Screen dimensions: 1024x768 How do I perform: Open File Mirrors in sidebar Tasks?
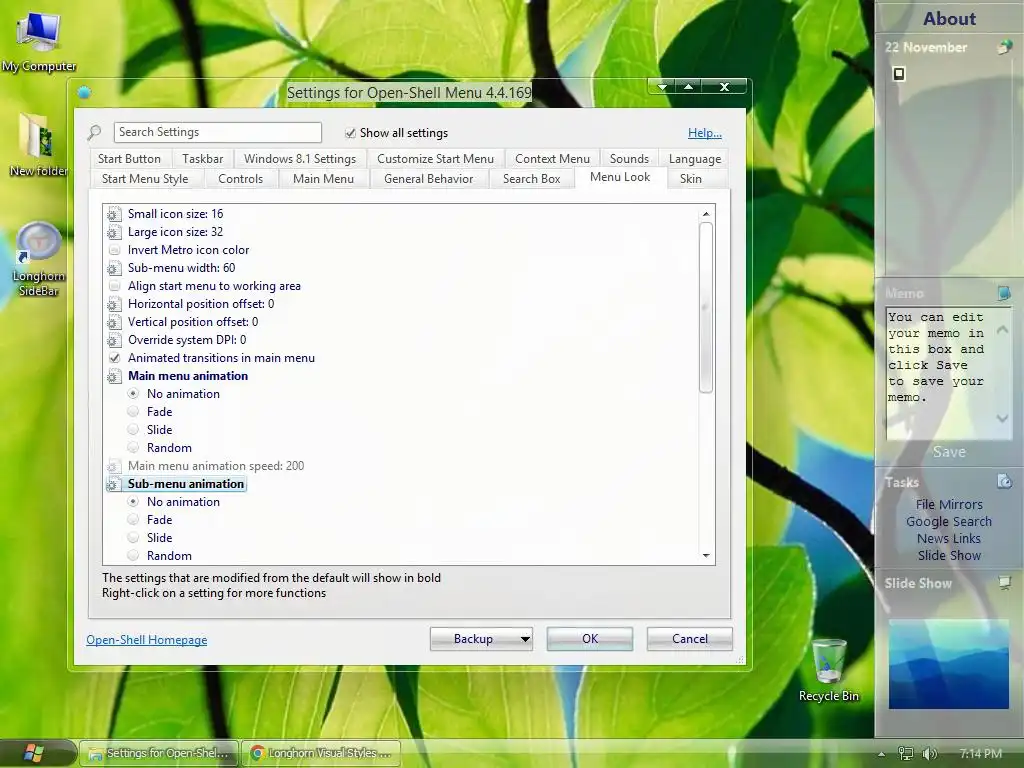point(949,505)
